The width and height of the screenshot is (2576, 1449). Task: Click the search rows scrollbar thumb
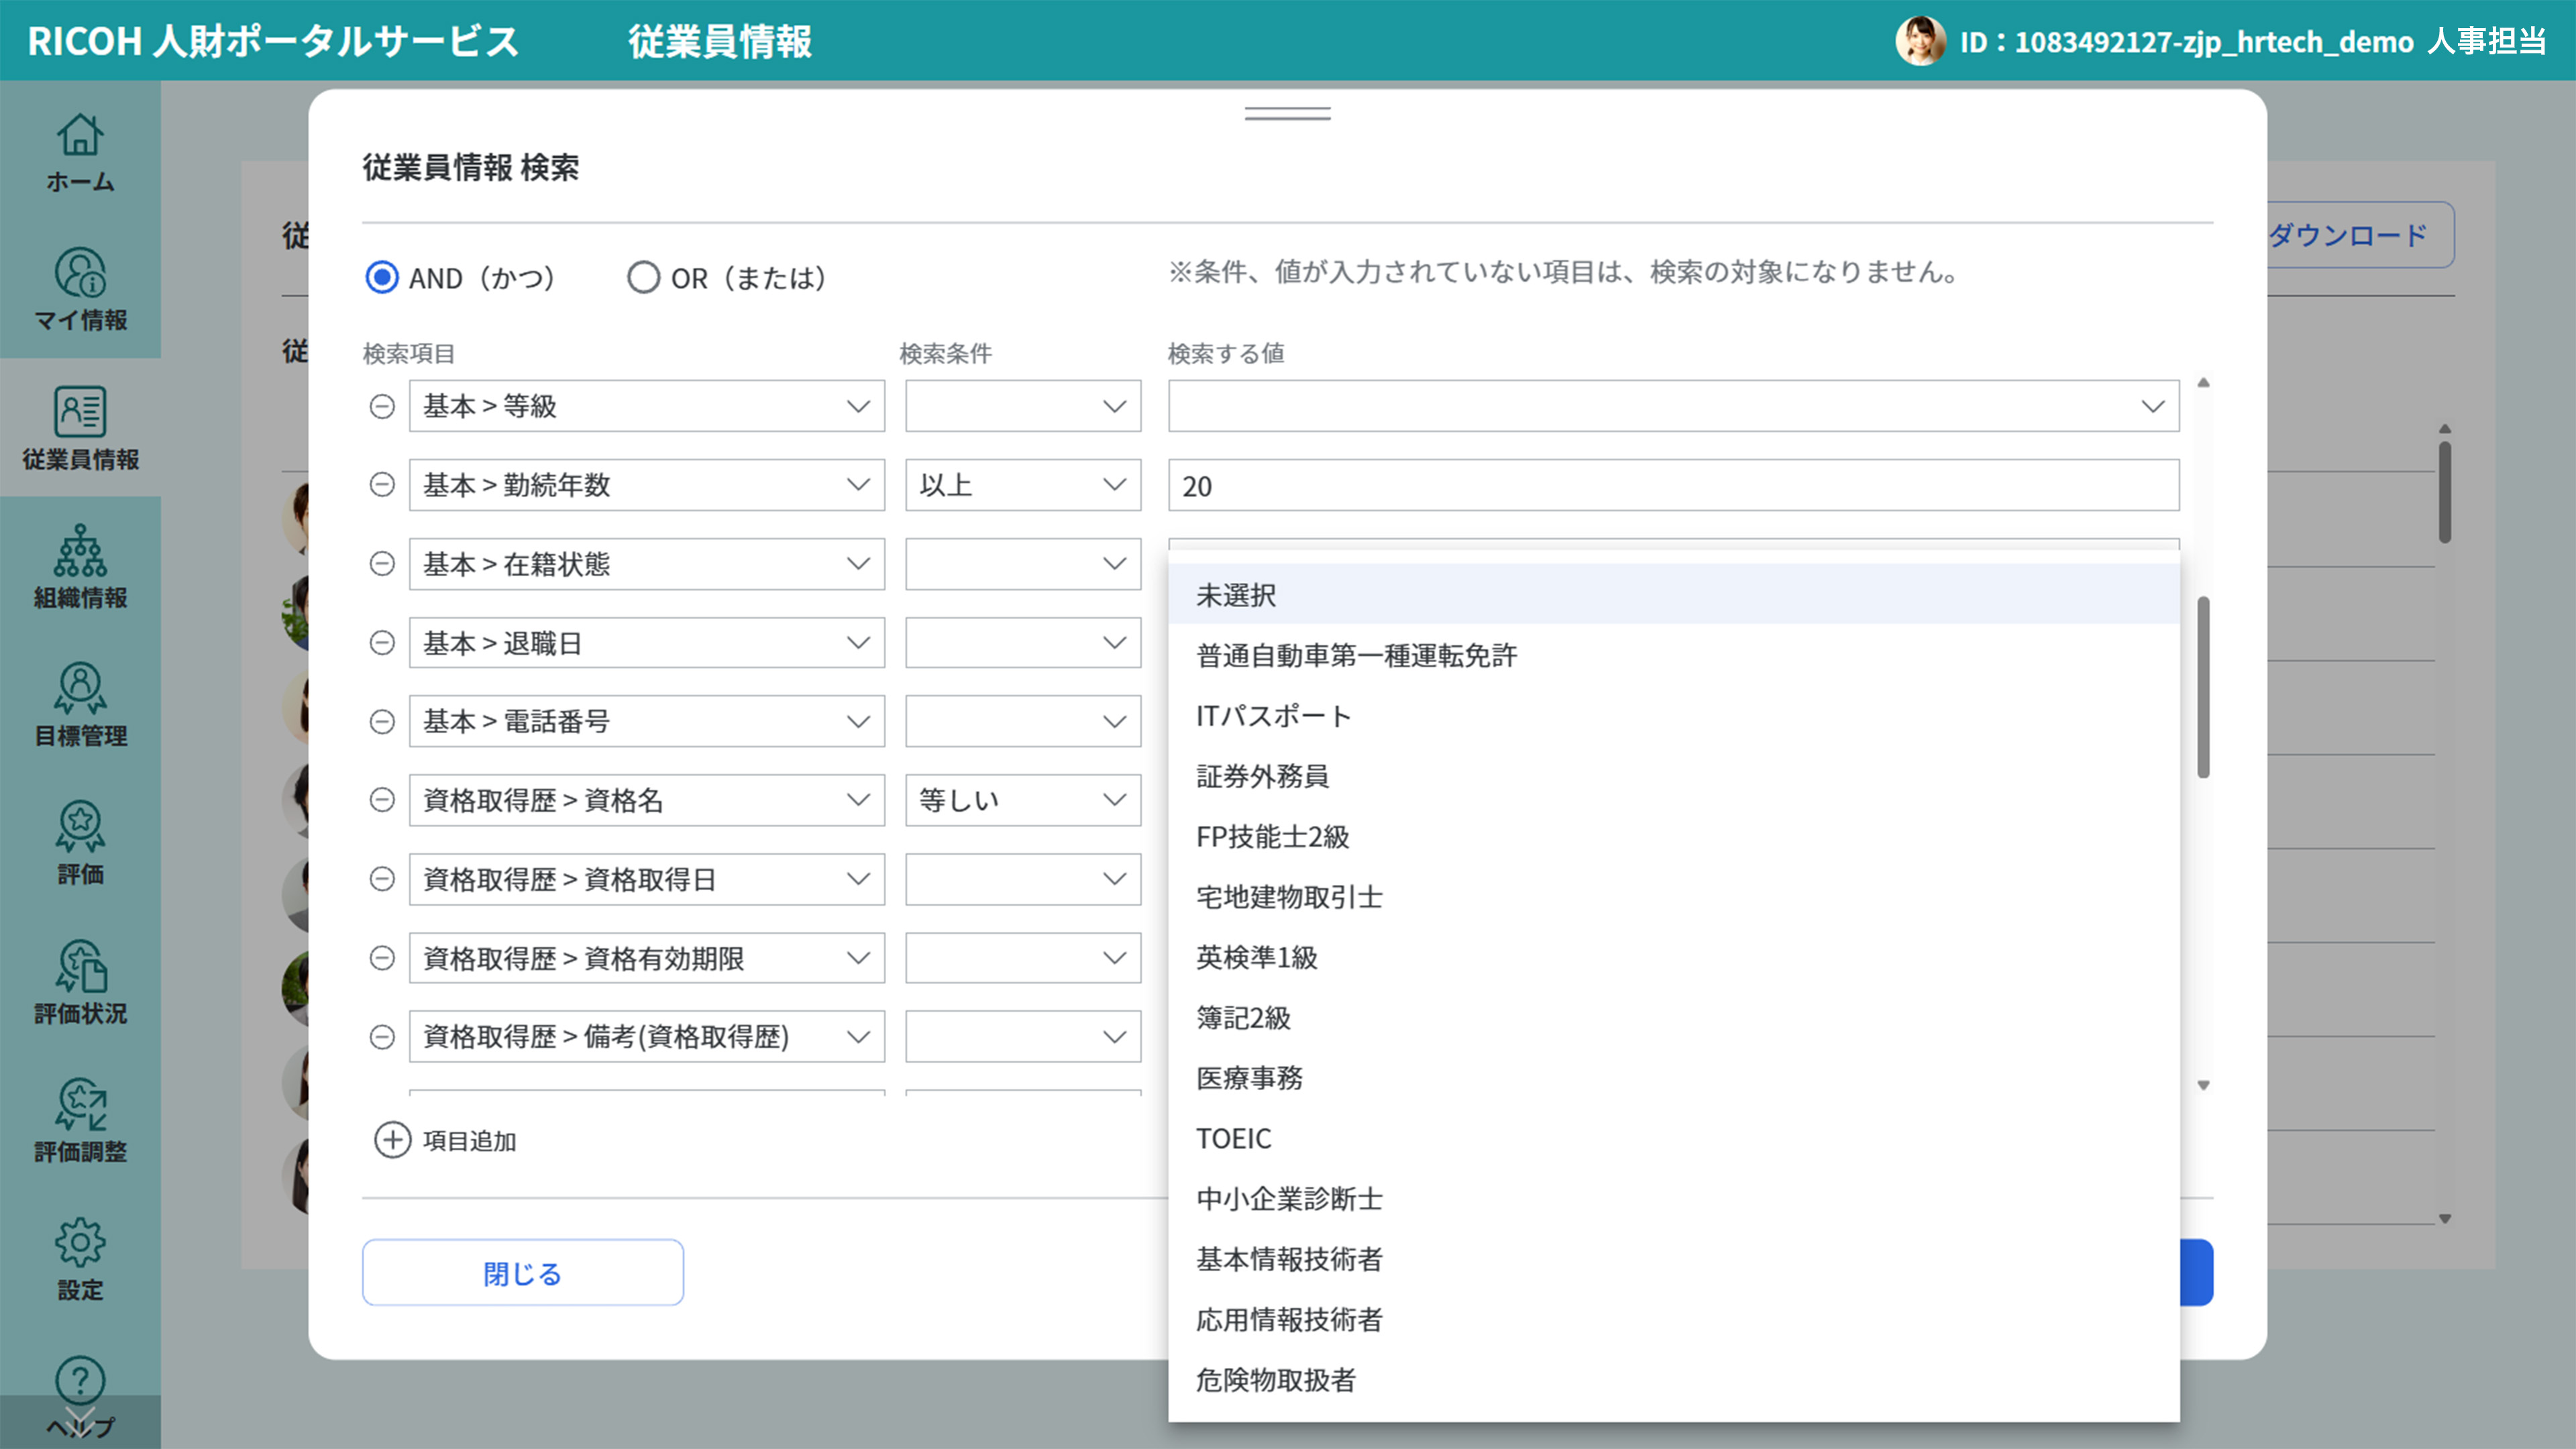tap(2203, 687)
